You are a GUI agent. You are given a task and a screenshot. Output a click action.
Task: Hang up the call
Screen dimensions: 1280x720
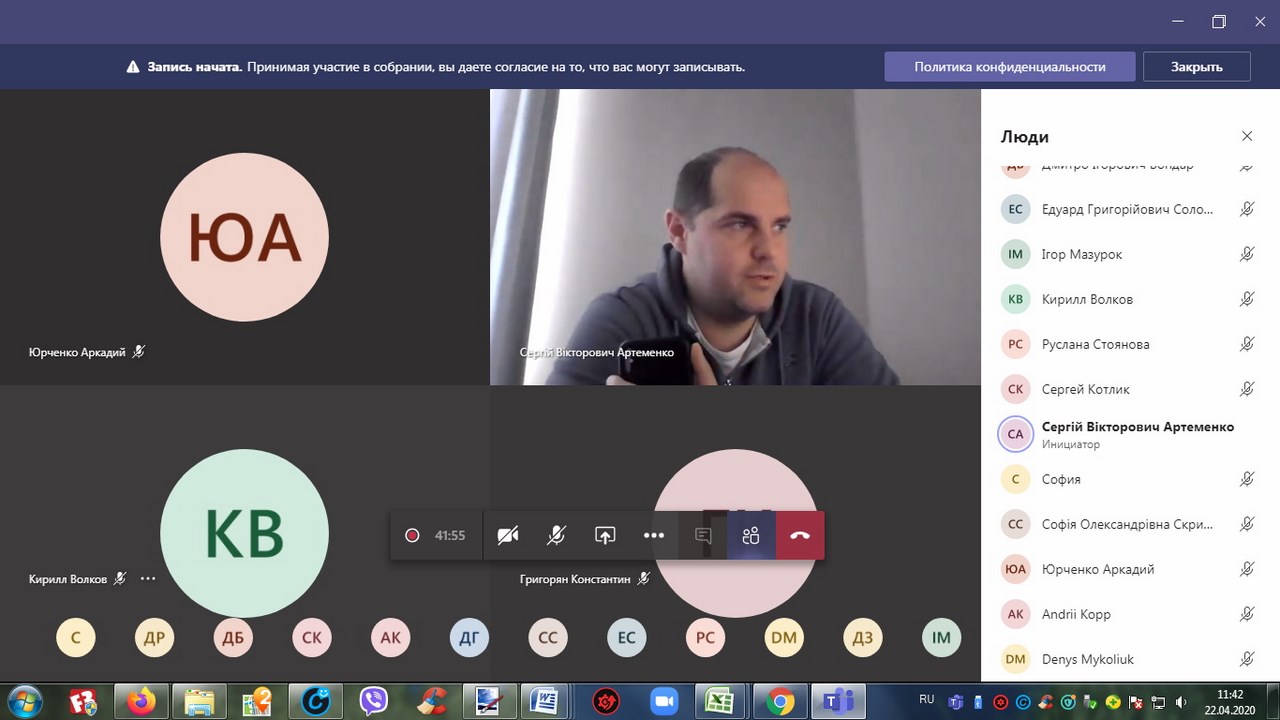pos(800,535)
